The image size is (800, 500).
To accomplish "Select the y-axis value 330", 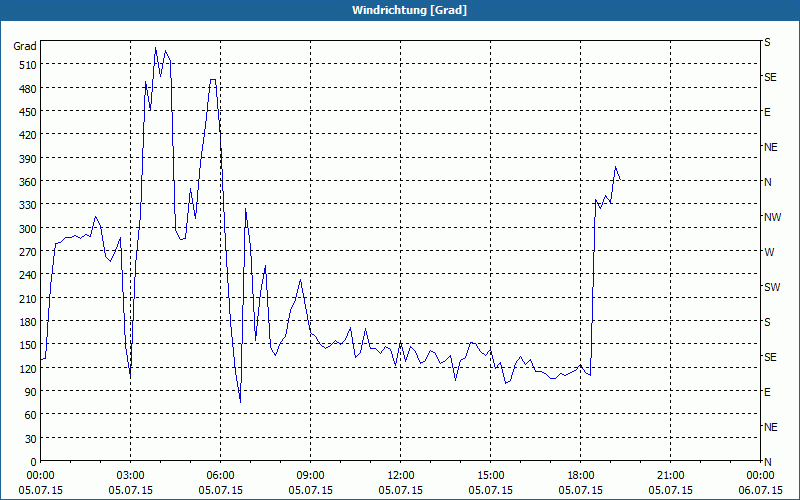I will (x=28, y=205).
